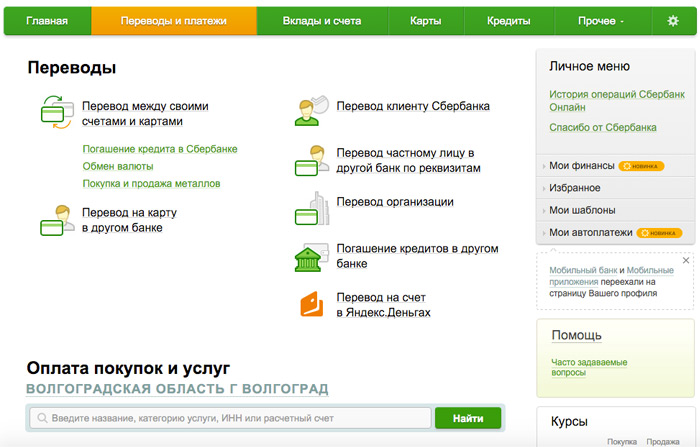Open Перевод на счет в Яндекс.Деньгах
The width and height of the screenshot is (700, 447).
click(383, 305)
